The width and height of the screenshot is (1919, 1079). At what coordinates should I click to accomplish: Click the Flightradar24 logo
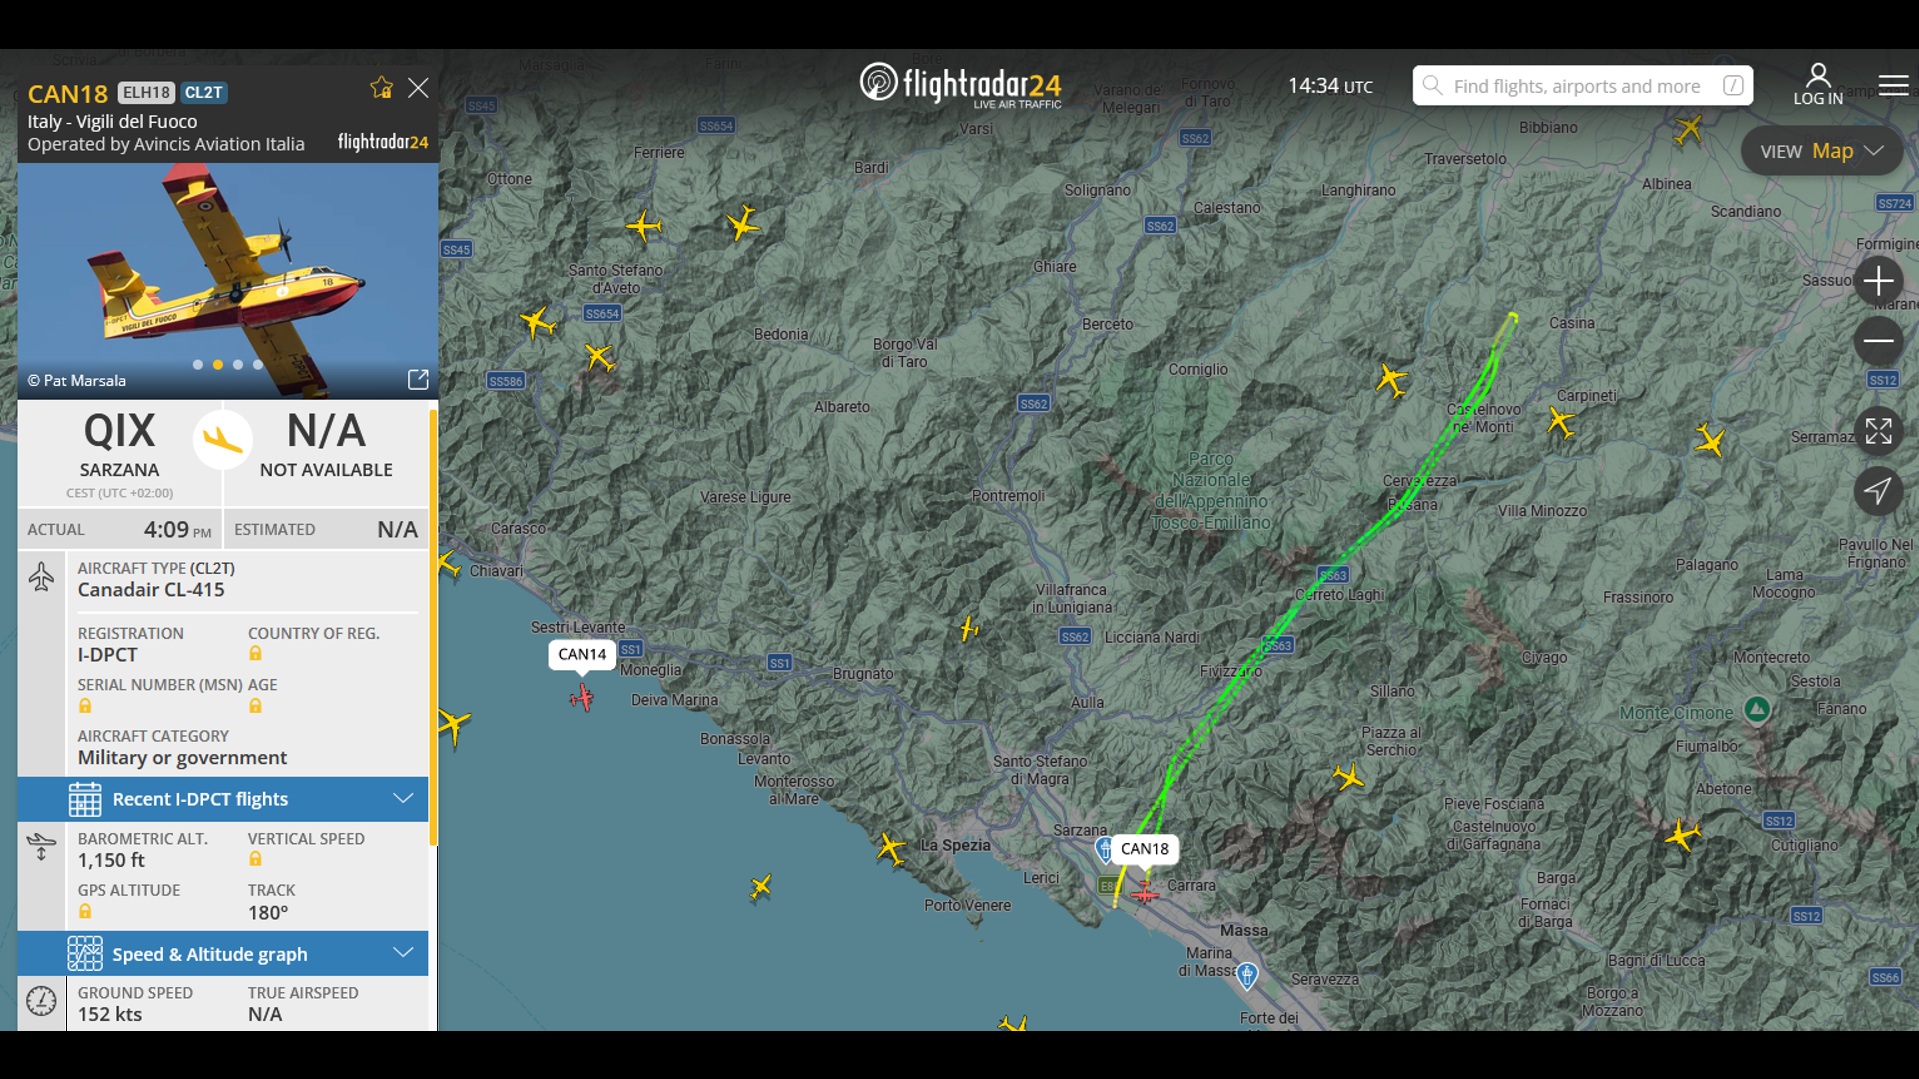[960, 85]
